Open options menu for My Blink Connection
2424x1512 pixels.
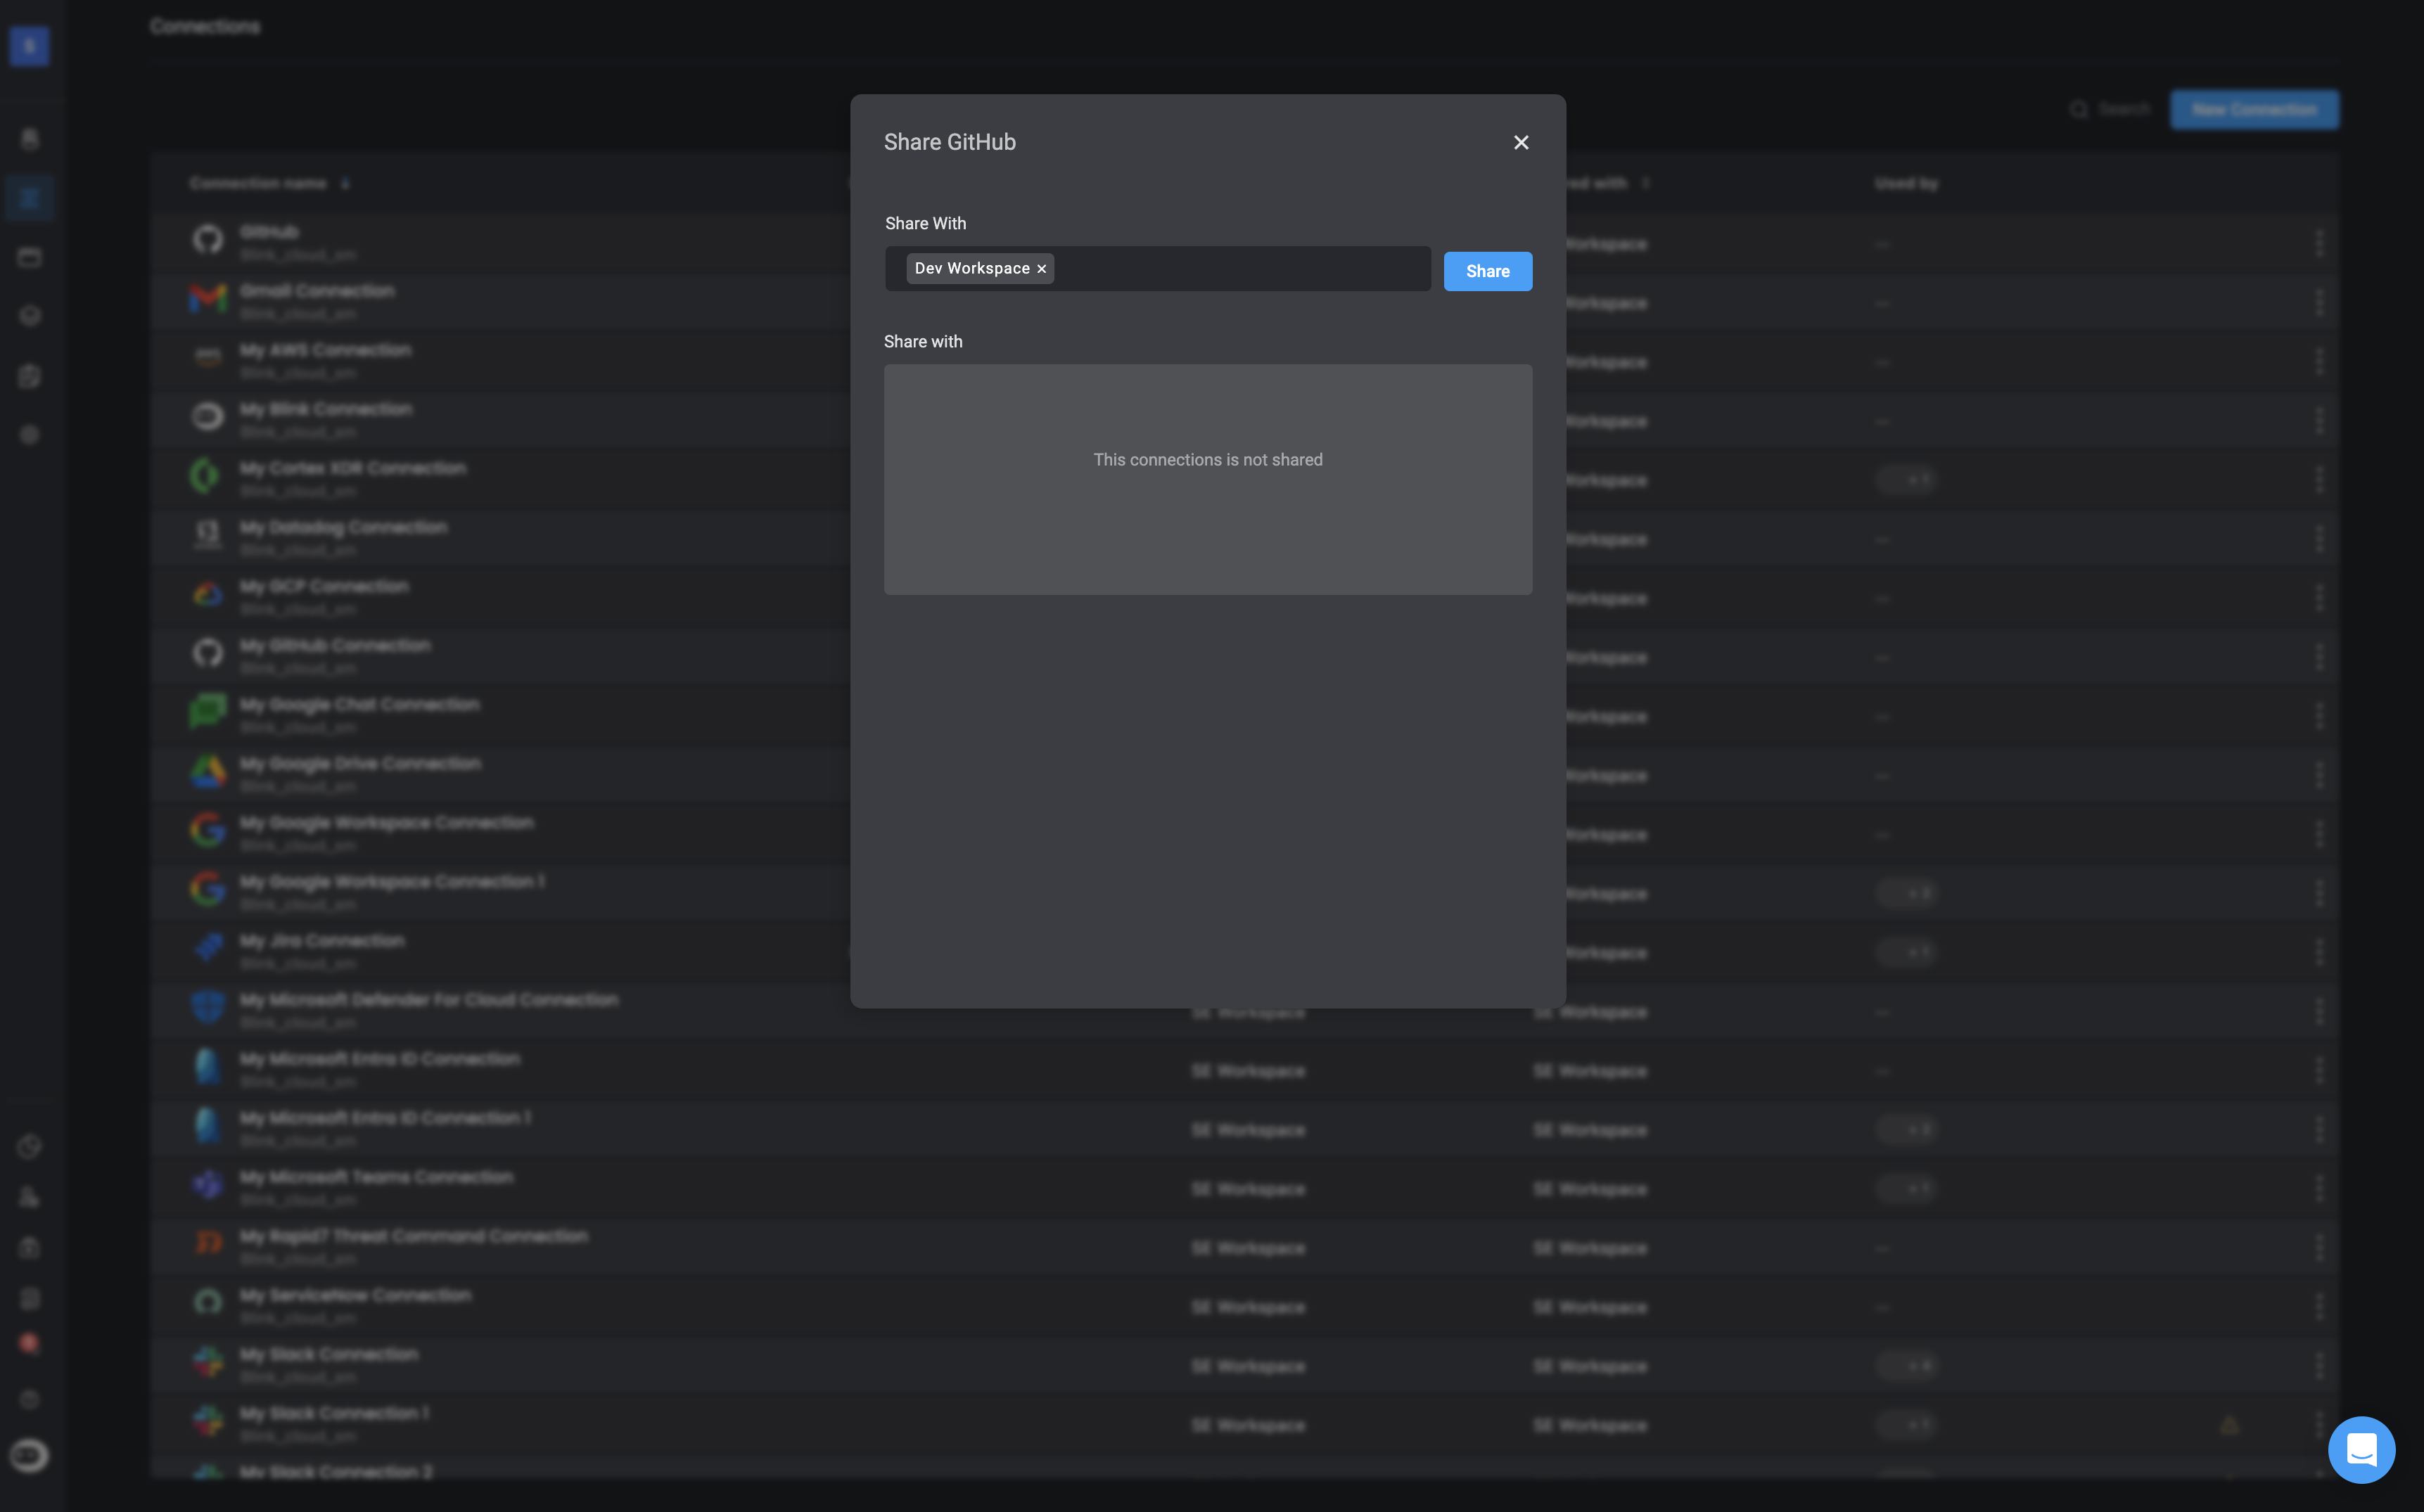(2319, 420)
